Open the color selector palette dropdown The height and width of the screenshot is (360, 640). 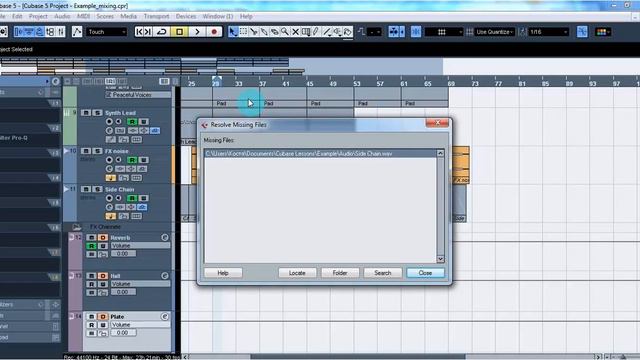click(x=603, y=32)
